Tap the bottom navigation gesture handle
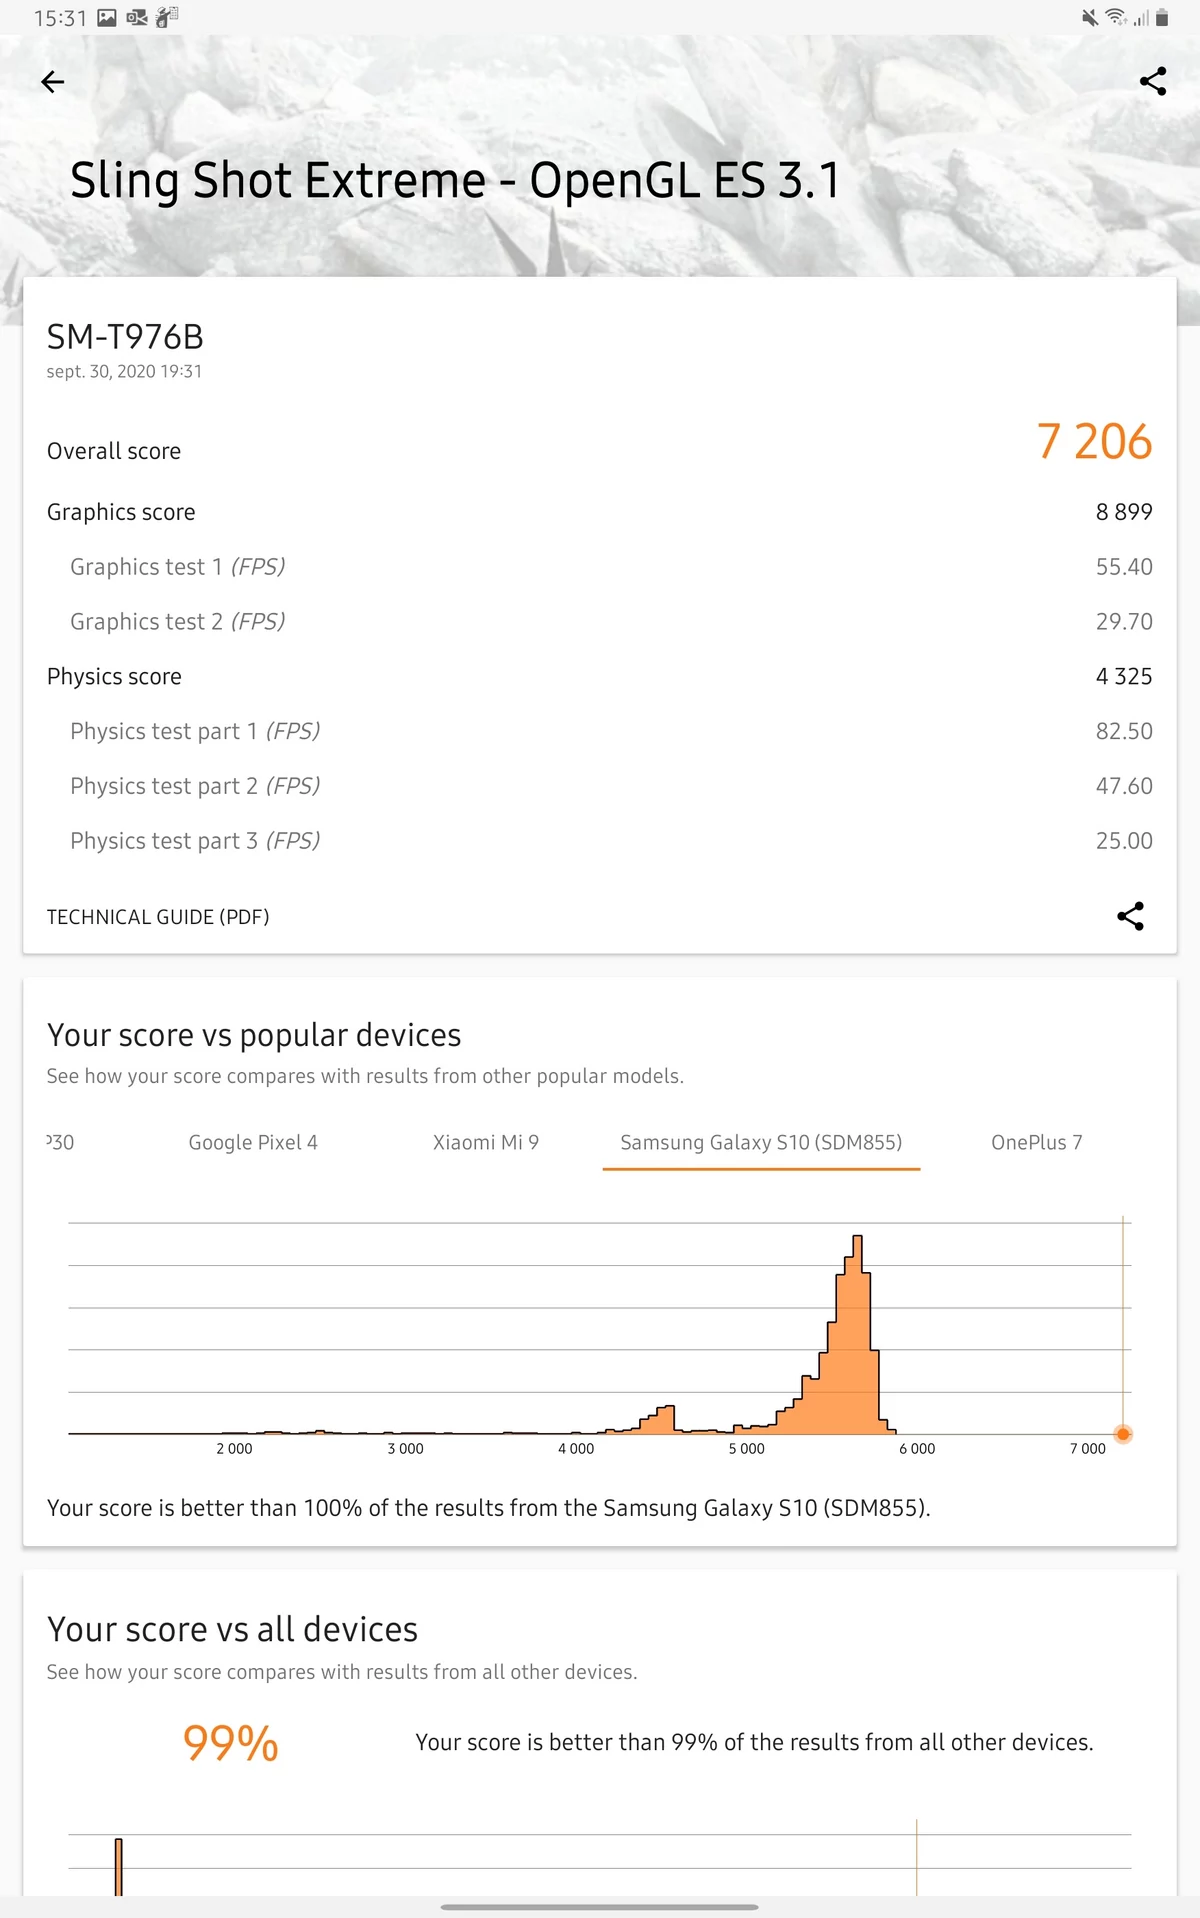Screen dimensions: 1200x1918 point(600,1907)
